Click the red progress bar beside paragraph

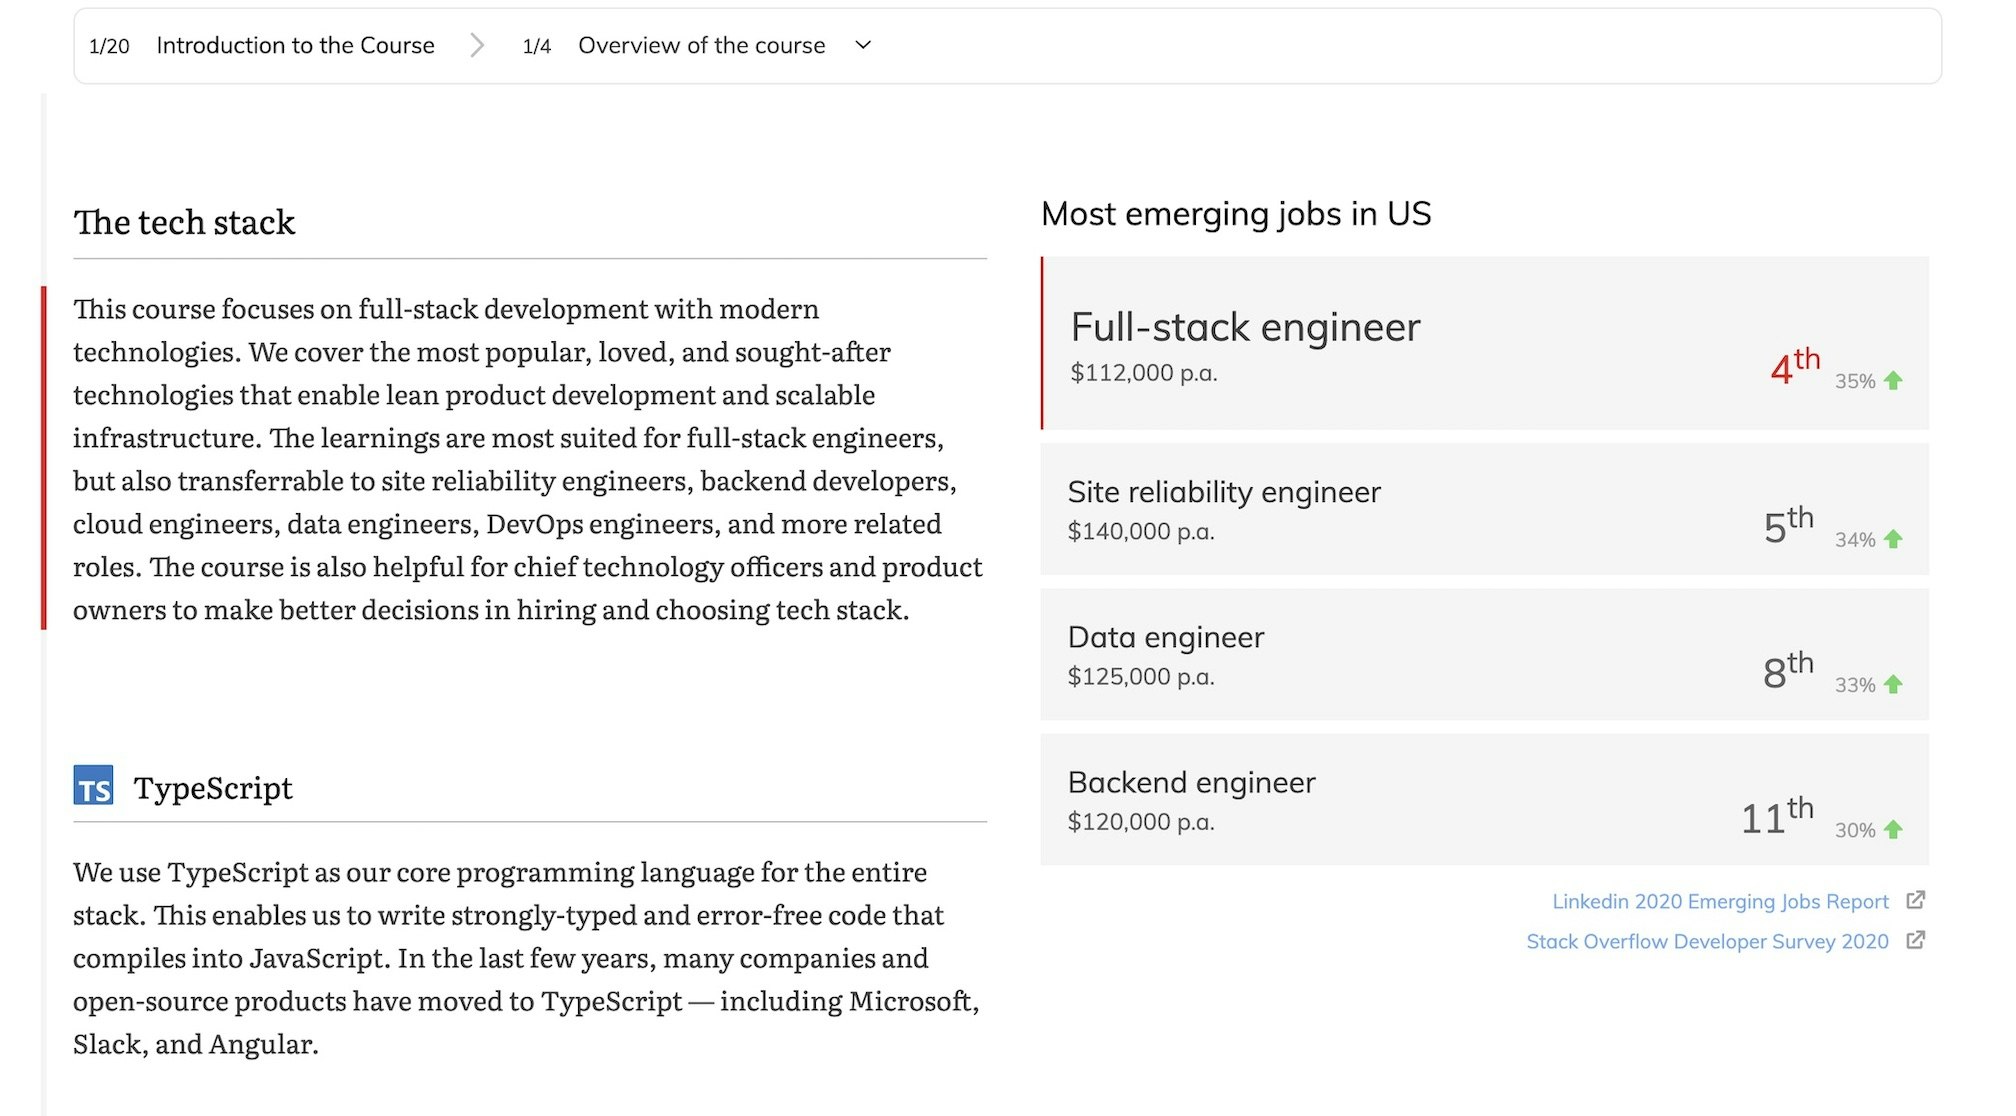(x=44, y=458)
